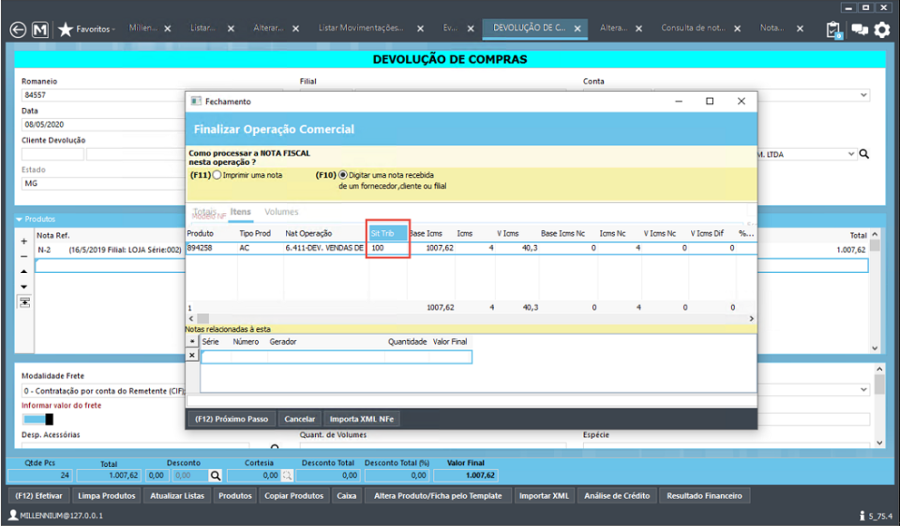This screenshot has width=900, height=526.
Task: Open the clipboard tasks icon
Action: (x=834, y=30)
